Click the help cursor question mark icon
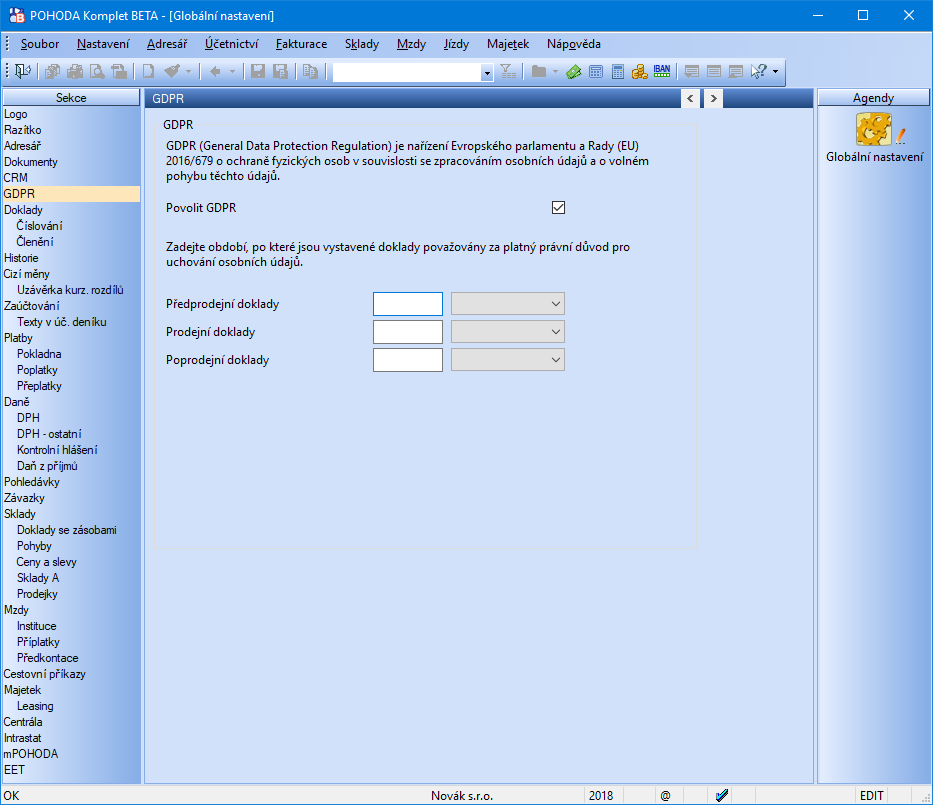Image resolution: width=933 pixels, height=805 pixels. pyautogui.click(x=759, y=72)
